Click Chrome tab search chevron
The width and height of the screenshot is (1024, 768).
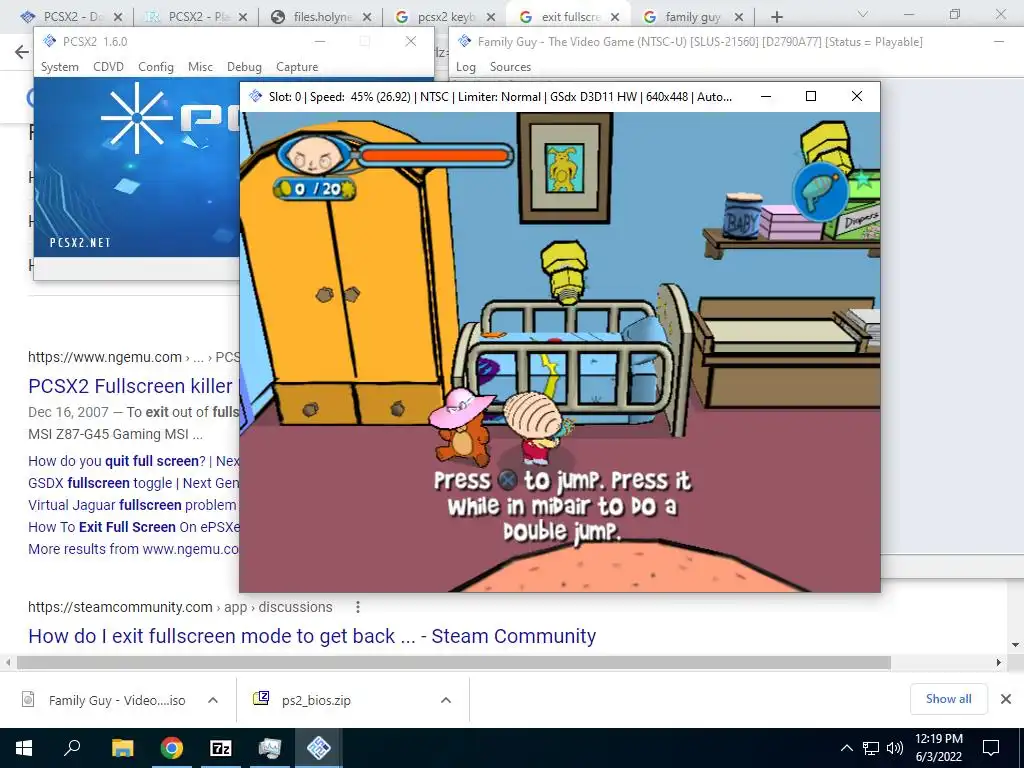tap(862, 14)
